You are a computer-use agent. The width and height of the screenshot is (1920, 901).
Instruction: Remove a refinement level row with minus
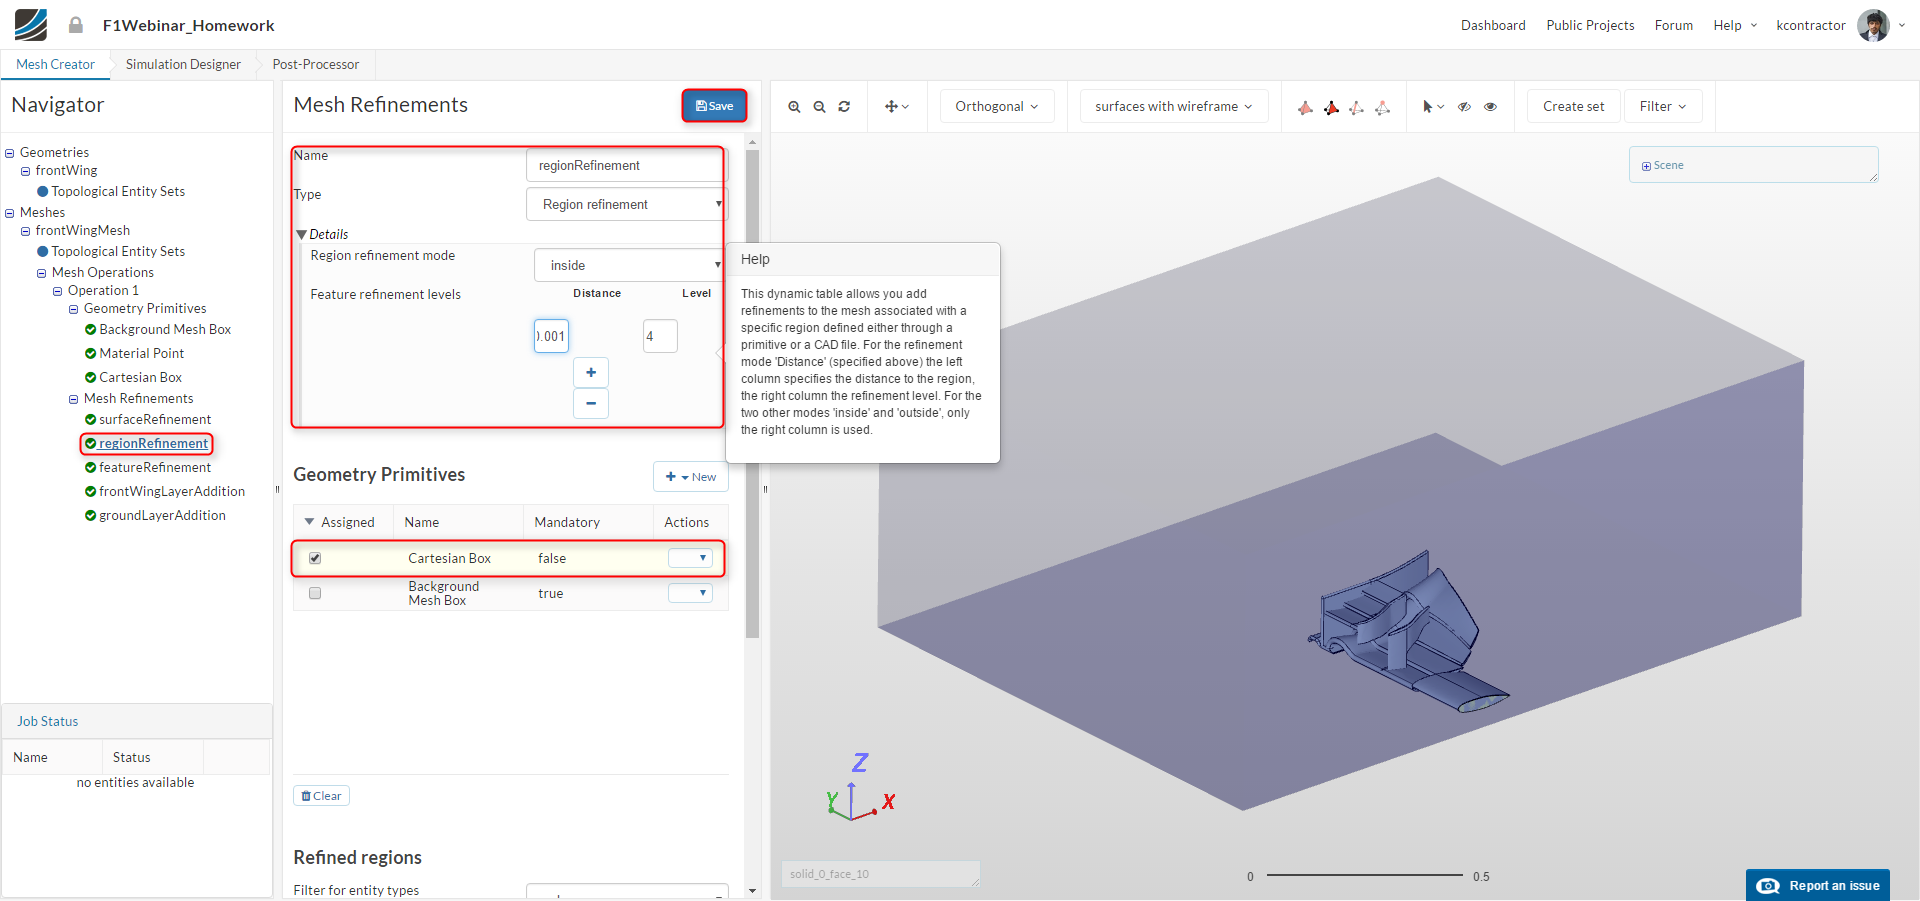pyautogui.click(x=591, y=403)
